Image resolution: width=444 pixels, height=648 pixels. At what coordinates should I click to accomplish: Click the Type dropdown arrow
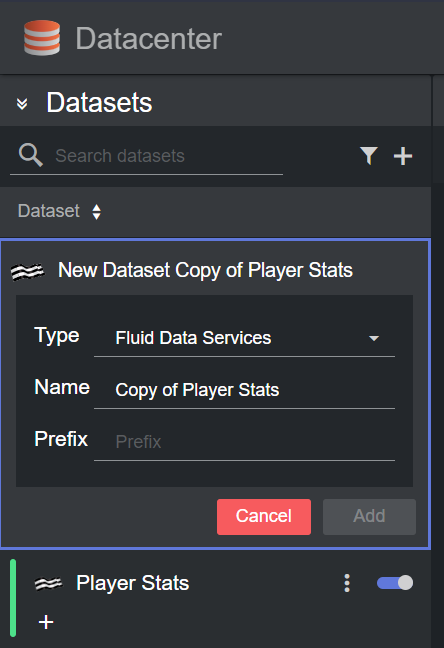pos(374,338)
